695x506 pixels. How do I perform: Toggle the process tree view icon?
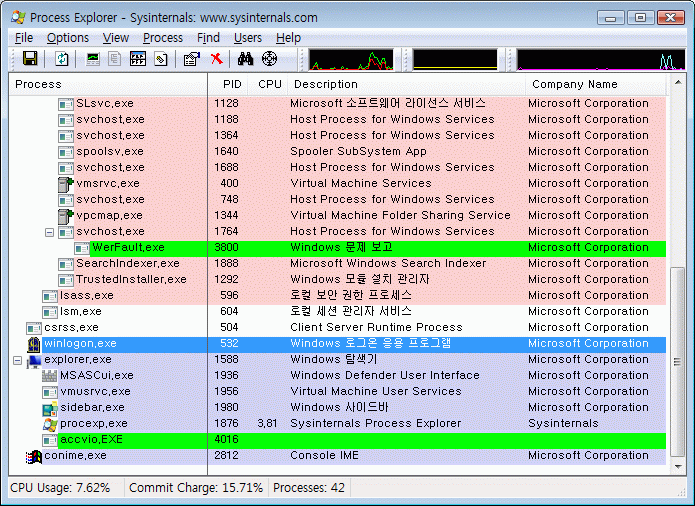pyautogui.click(x=115, y=58)
